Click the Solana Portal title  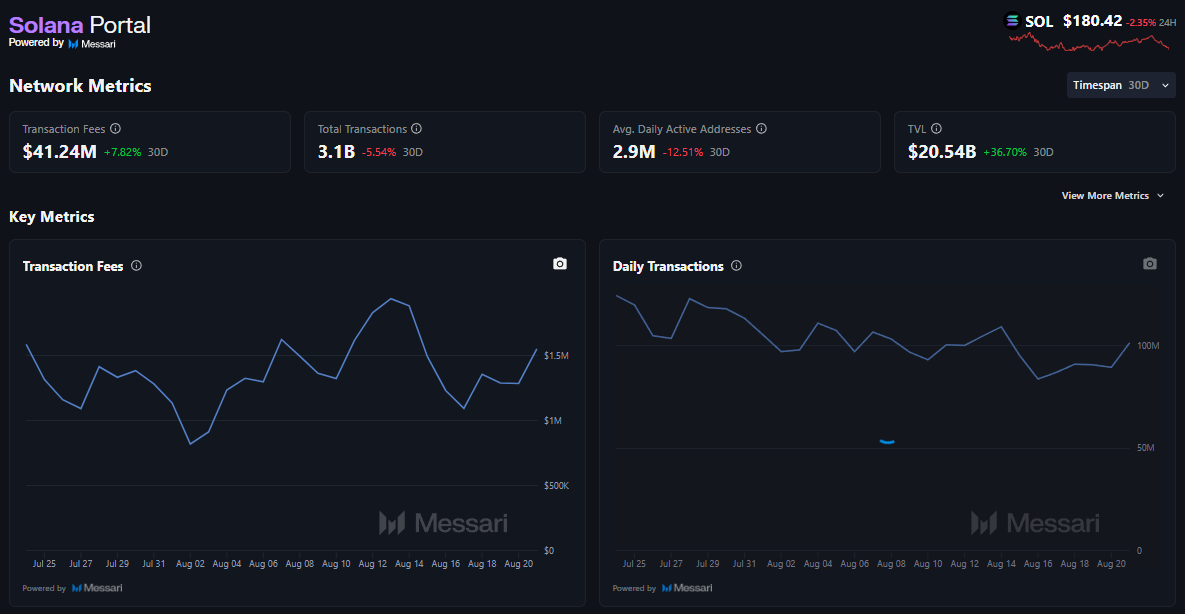pos(80,24)
